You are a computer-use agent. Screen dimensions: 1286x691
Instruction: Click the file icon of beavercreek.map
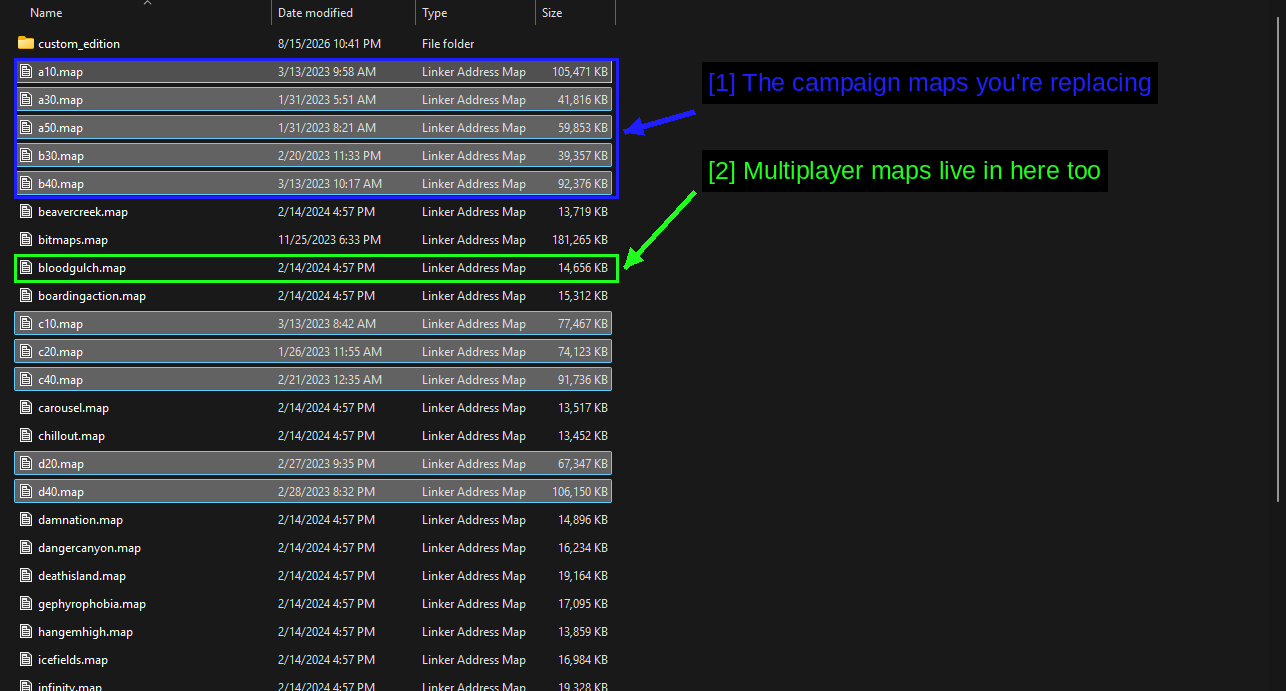coord(27,212)
